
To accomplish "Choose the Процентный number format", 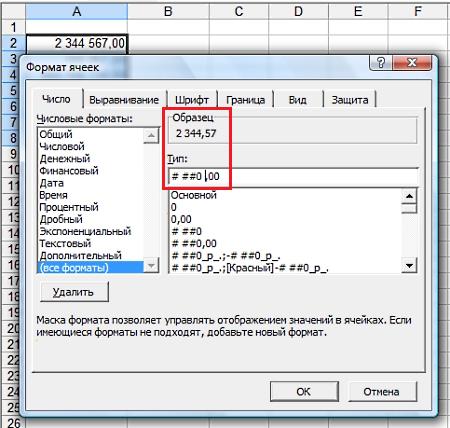I will pyautogui.click(x=69, y=207).
